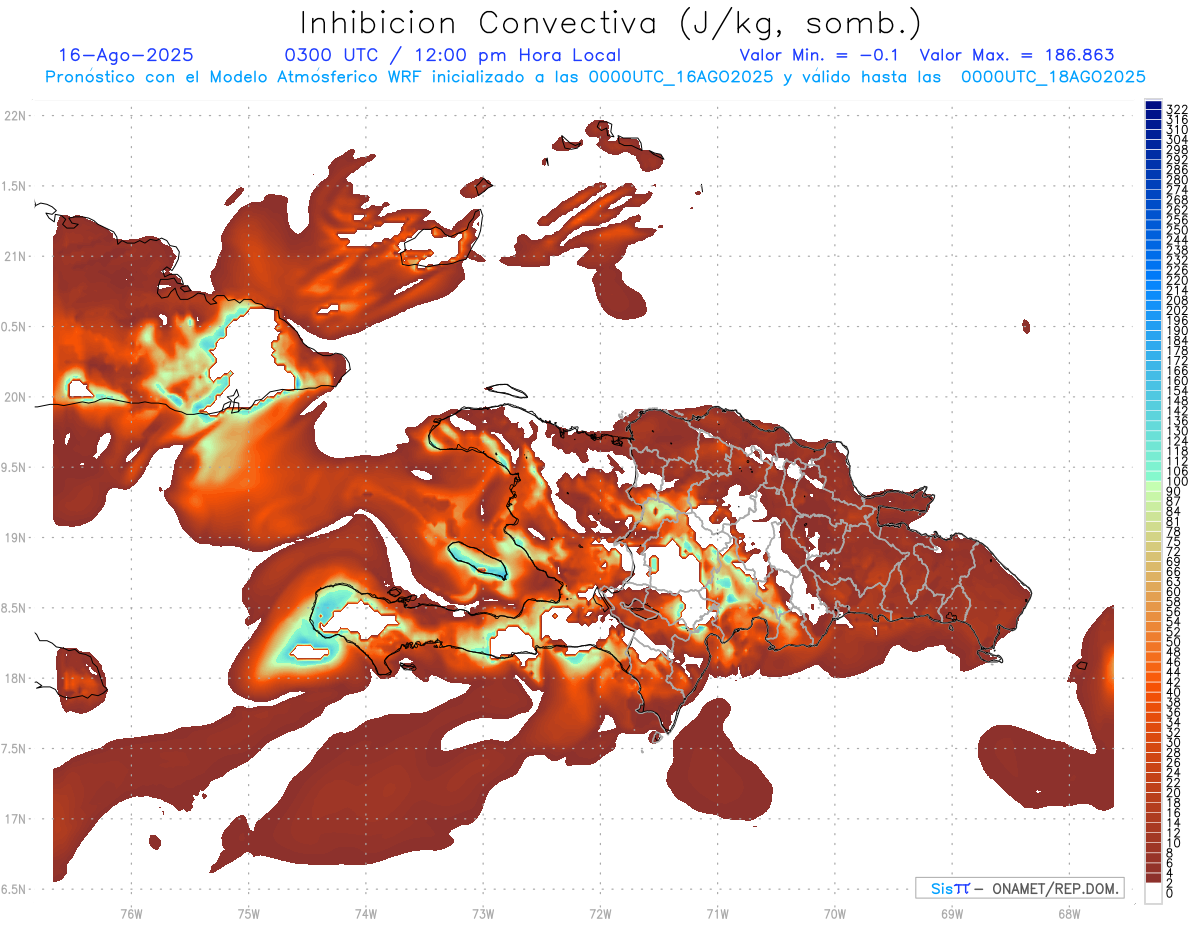This screenshot has width=1200, height=927.
Task: Click the '68W' longitude label
Action: click(1068, 914)
